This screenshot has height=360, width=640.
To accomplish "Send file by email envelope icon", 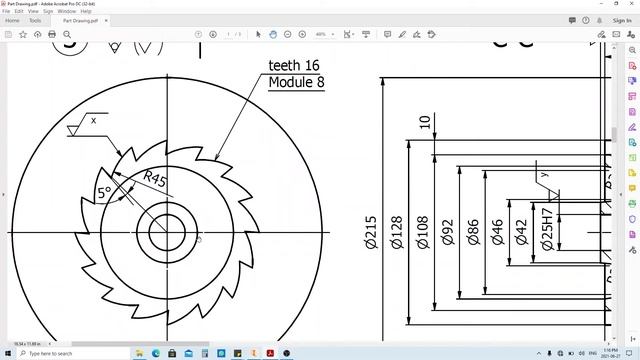I will click(616, 35).
